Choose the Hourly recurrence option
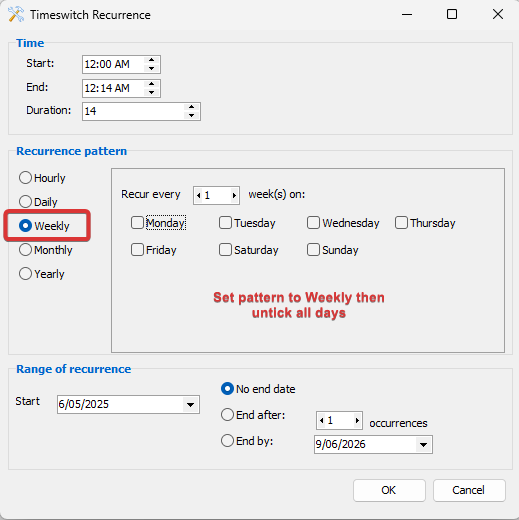Image resolution: width=519 pixels, height=520 pixels. click(25, 178)
